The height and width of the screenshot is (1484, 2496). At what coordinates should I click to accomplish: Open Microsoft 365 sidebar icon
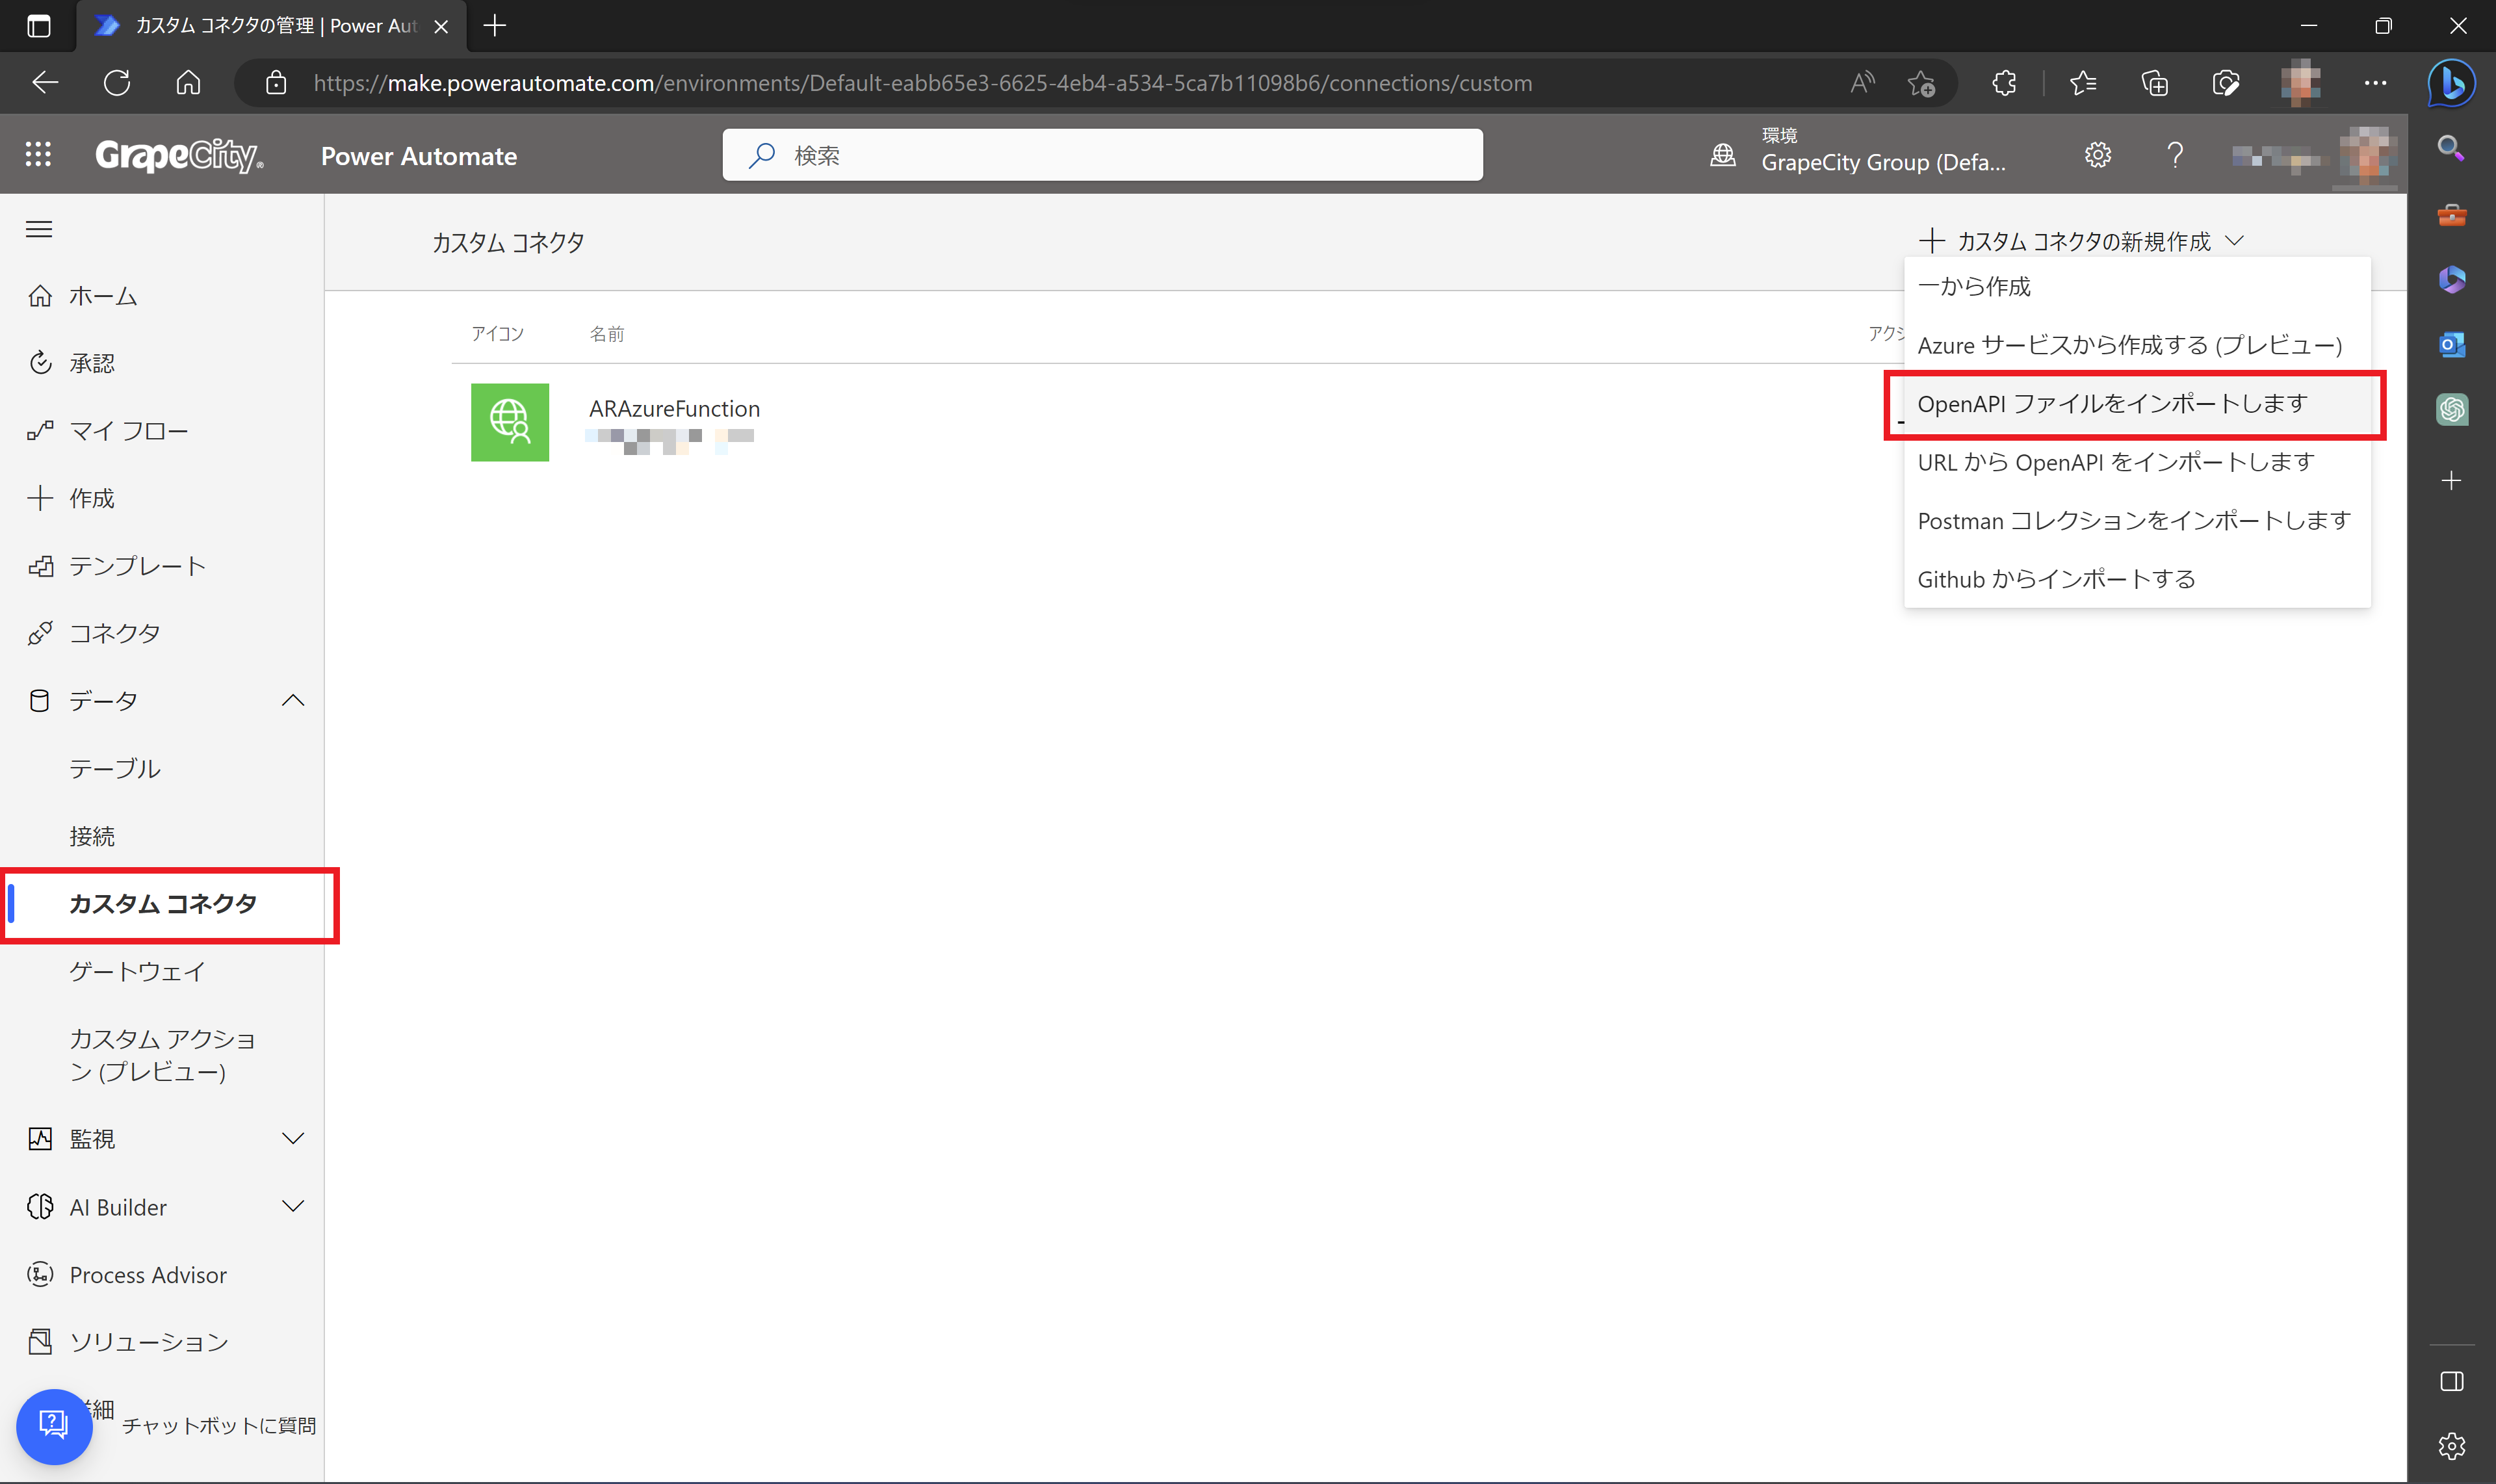pyautogui.click(x=2451, y=280)
